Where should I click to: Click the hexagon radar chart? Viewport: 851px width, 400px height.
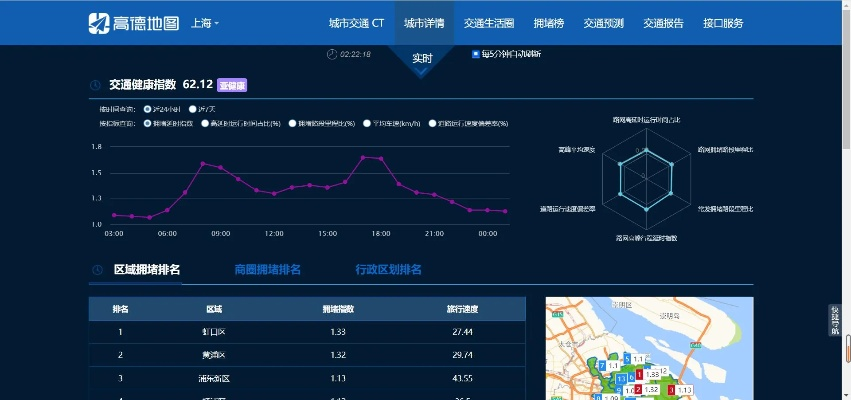pyautogui.click(x=645, y=179)
